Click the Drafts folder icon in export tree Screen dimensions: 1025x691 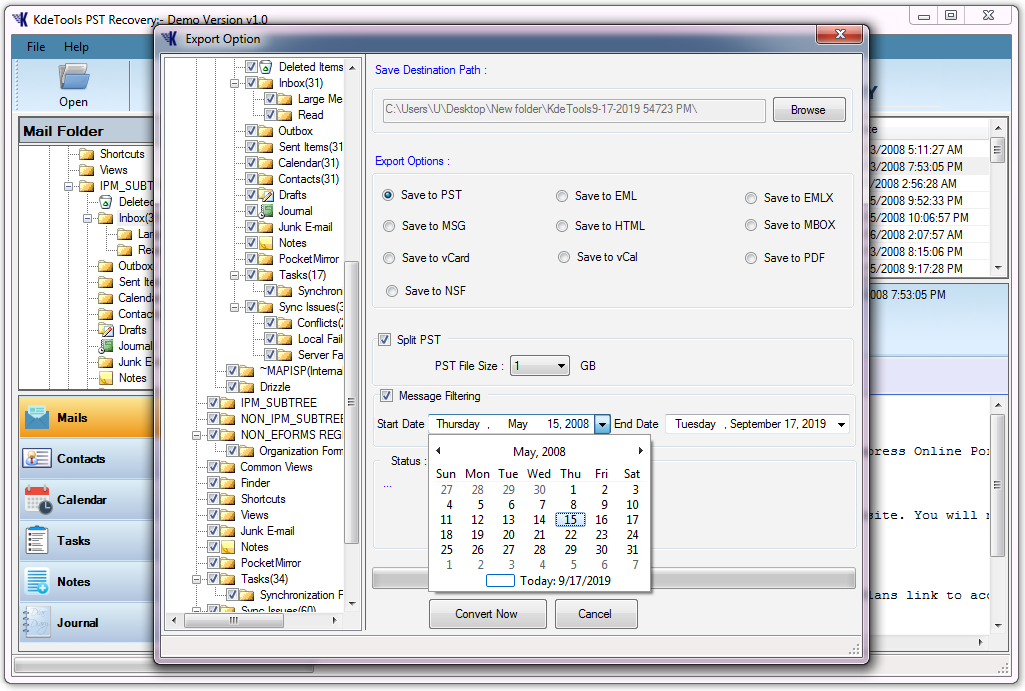(x=266, y=195)
